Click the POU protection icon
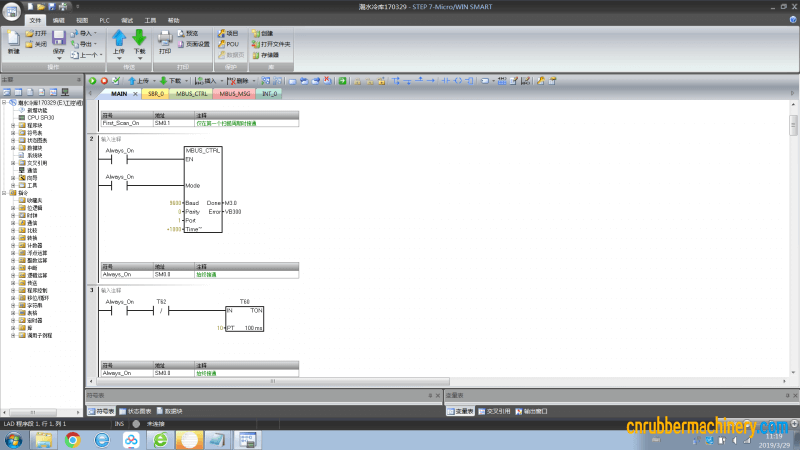The width and height of the screenshot is (800, 450). (x=232, y=44)
